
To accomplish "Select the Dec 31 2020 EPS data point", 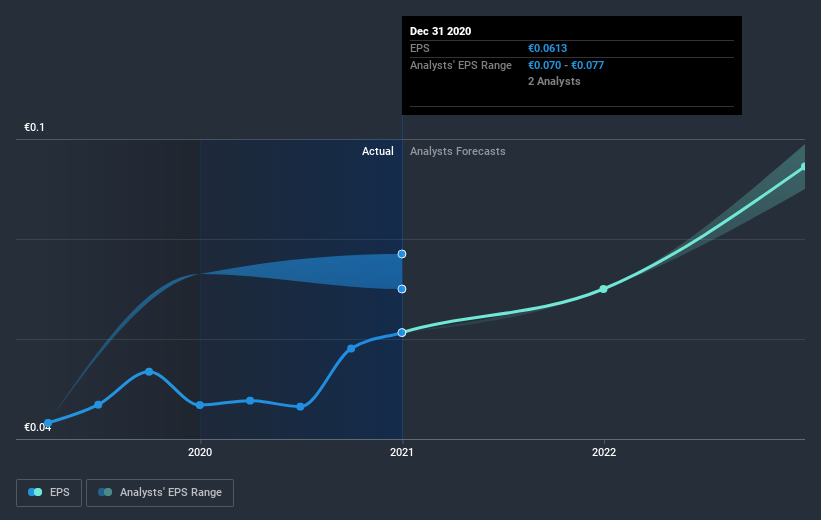I will (x=402, y=333).
